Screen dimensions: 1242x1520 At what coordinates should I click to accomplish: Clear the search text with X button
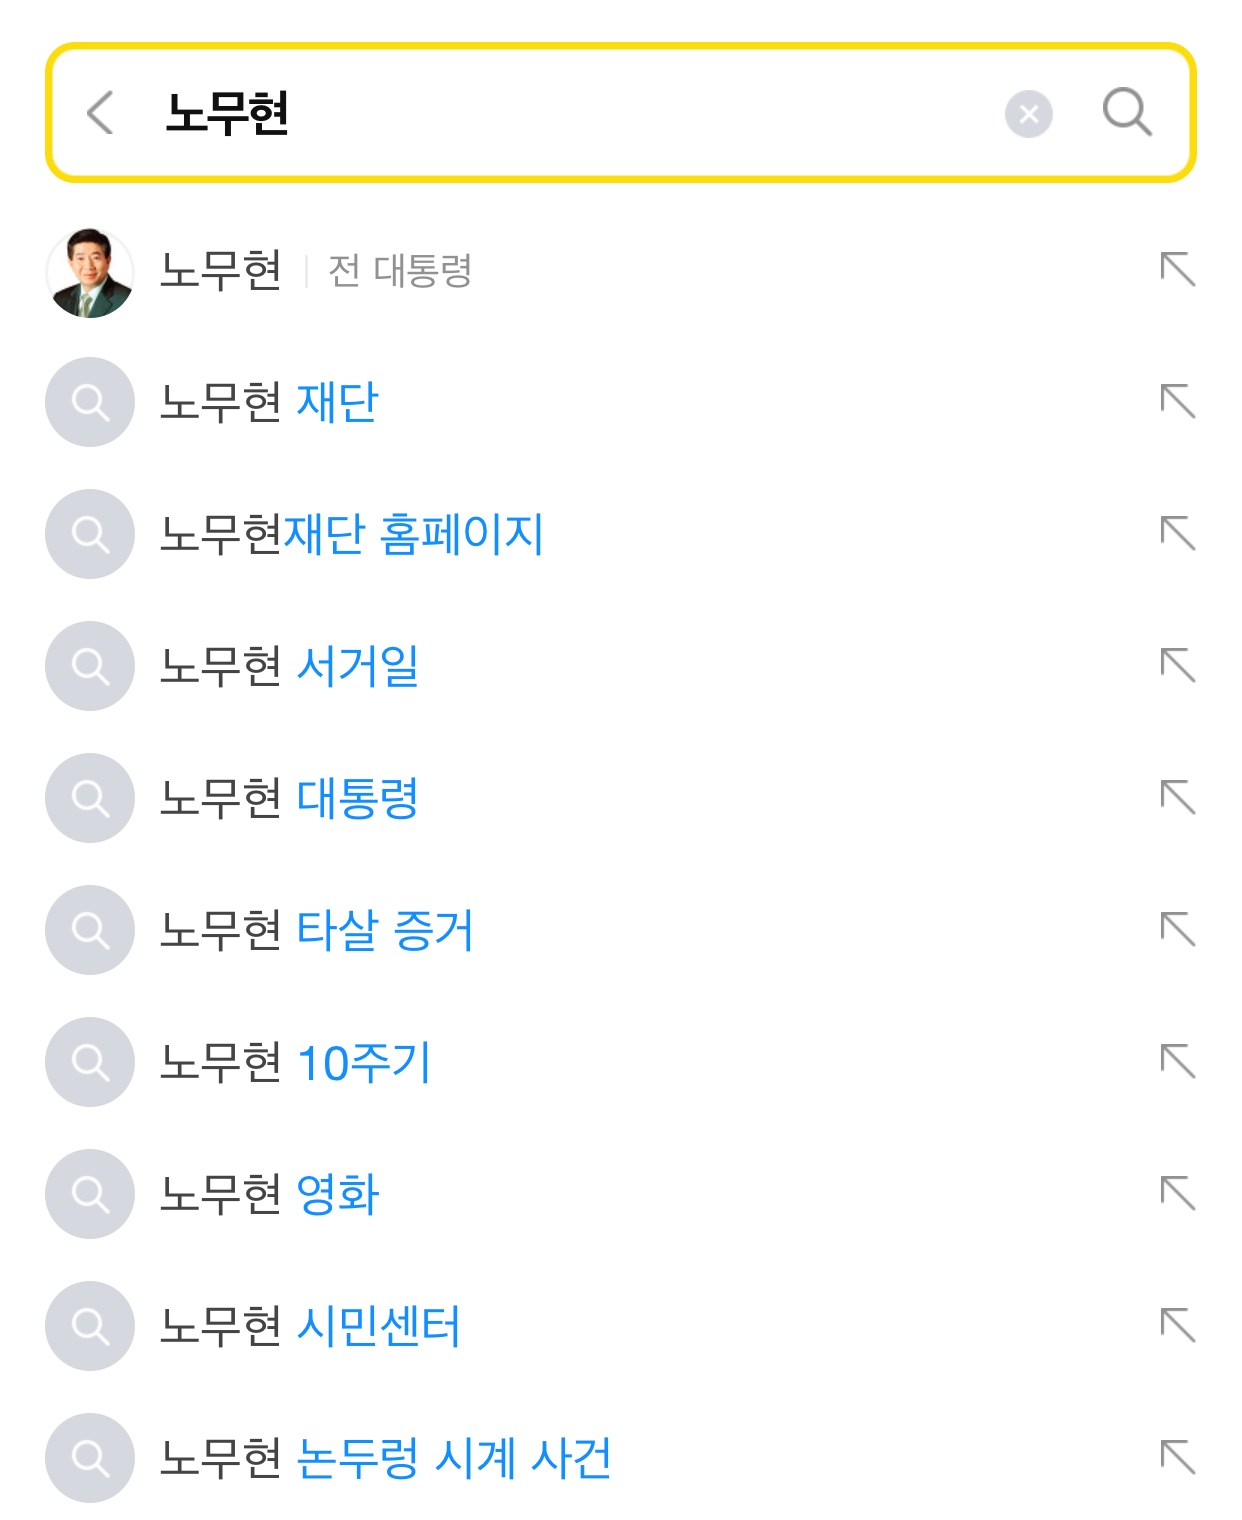pos(1028,114)
